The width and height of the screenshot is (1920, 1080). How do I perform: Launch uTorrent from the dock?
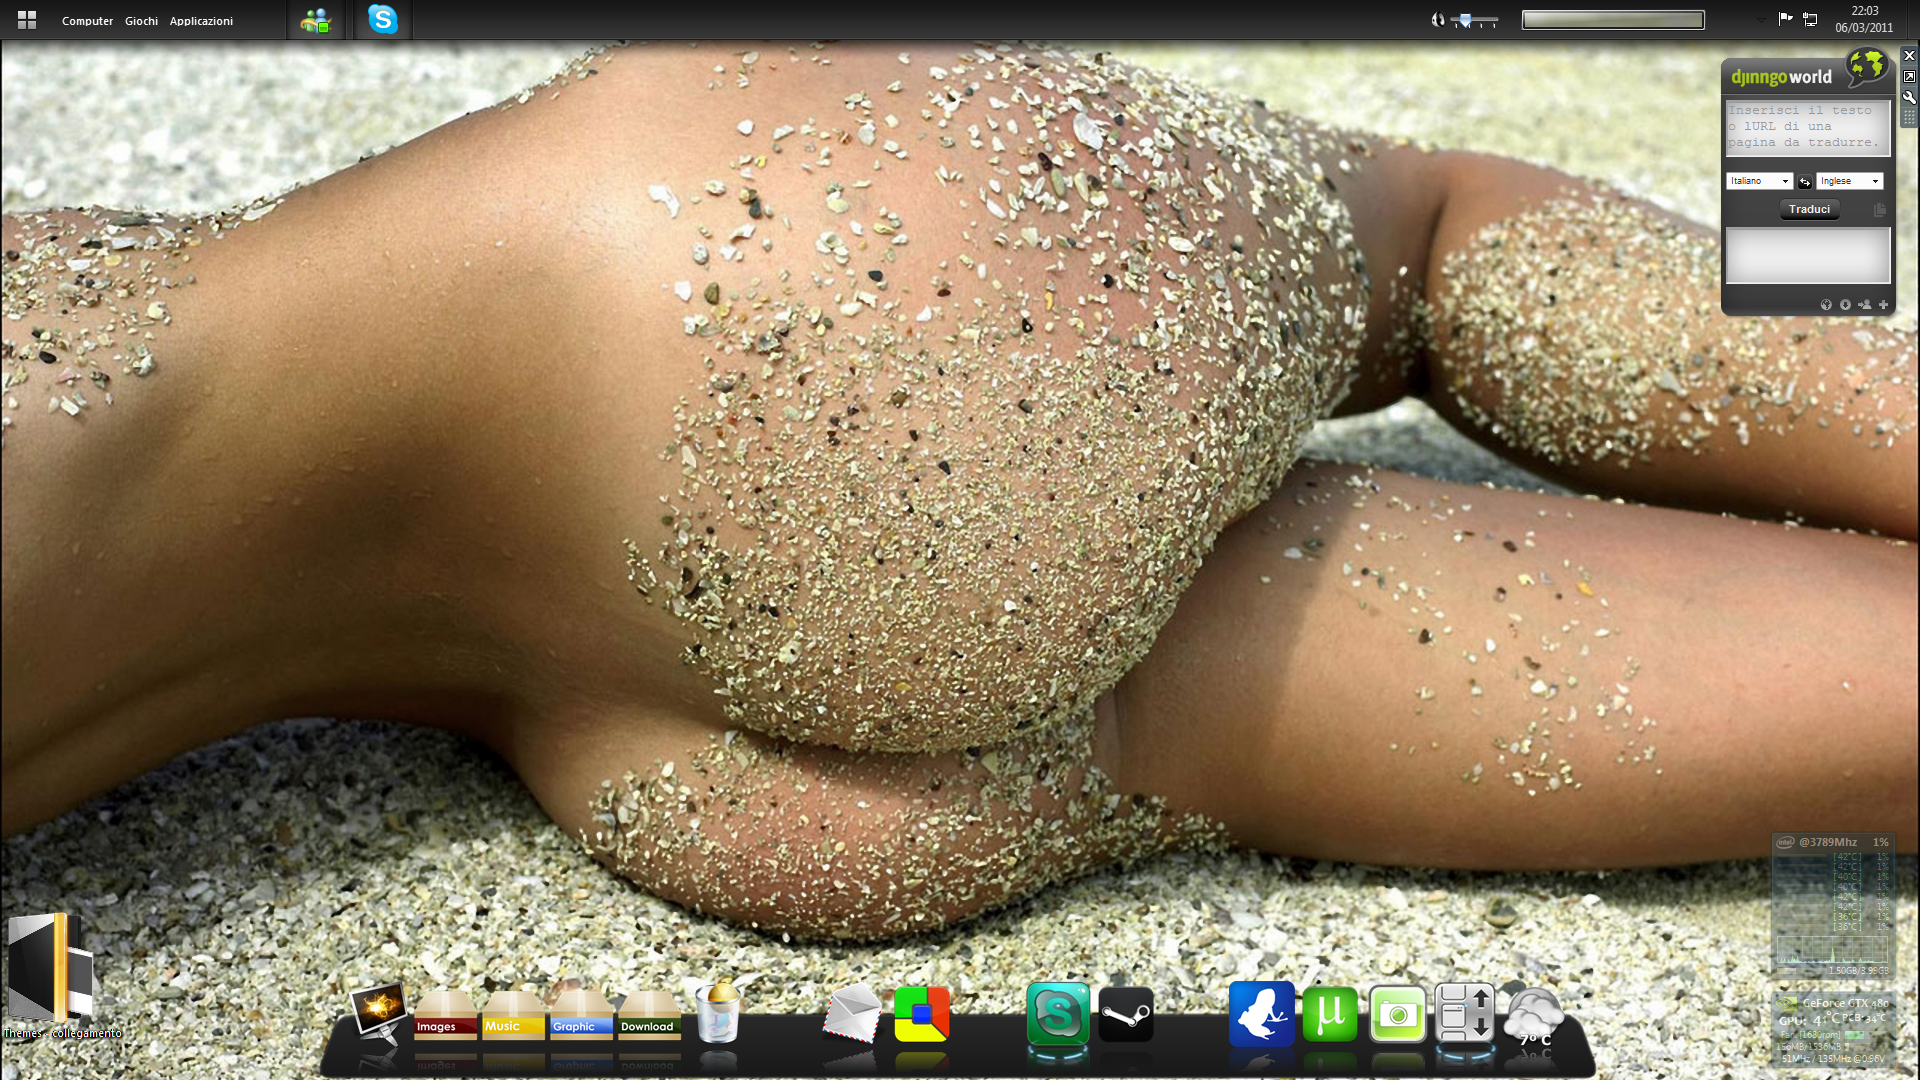[x=1330, y=1014]
